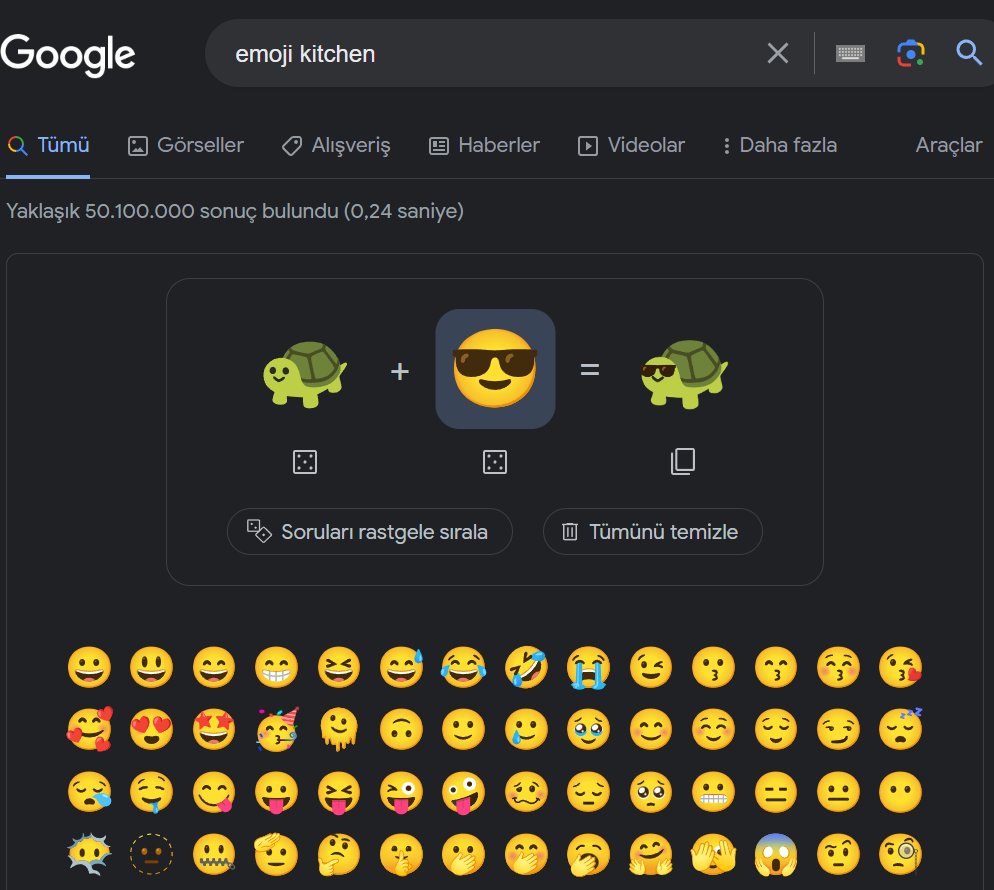Search by image with the Lens camera icon
Image resolution: width=994 pixels, height=890 pixels.
tap(910, 53)
